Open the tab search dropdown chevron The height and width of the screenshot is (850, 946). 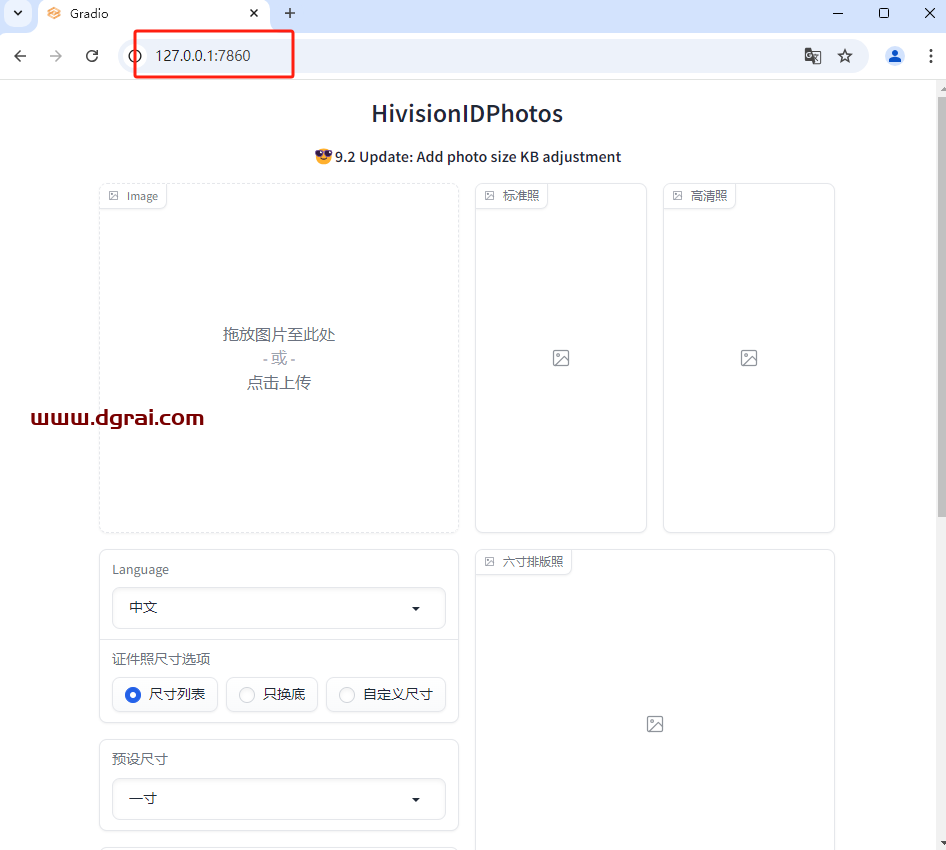point(18,13)
